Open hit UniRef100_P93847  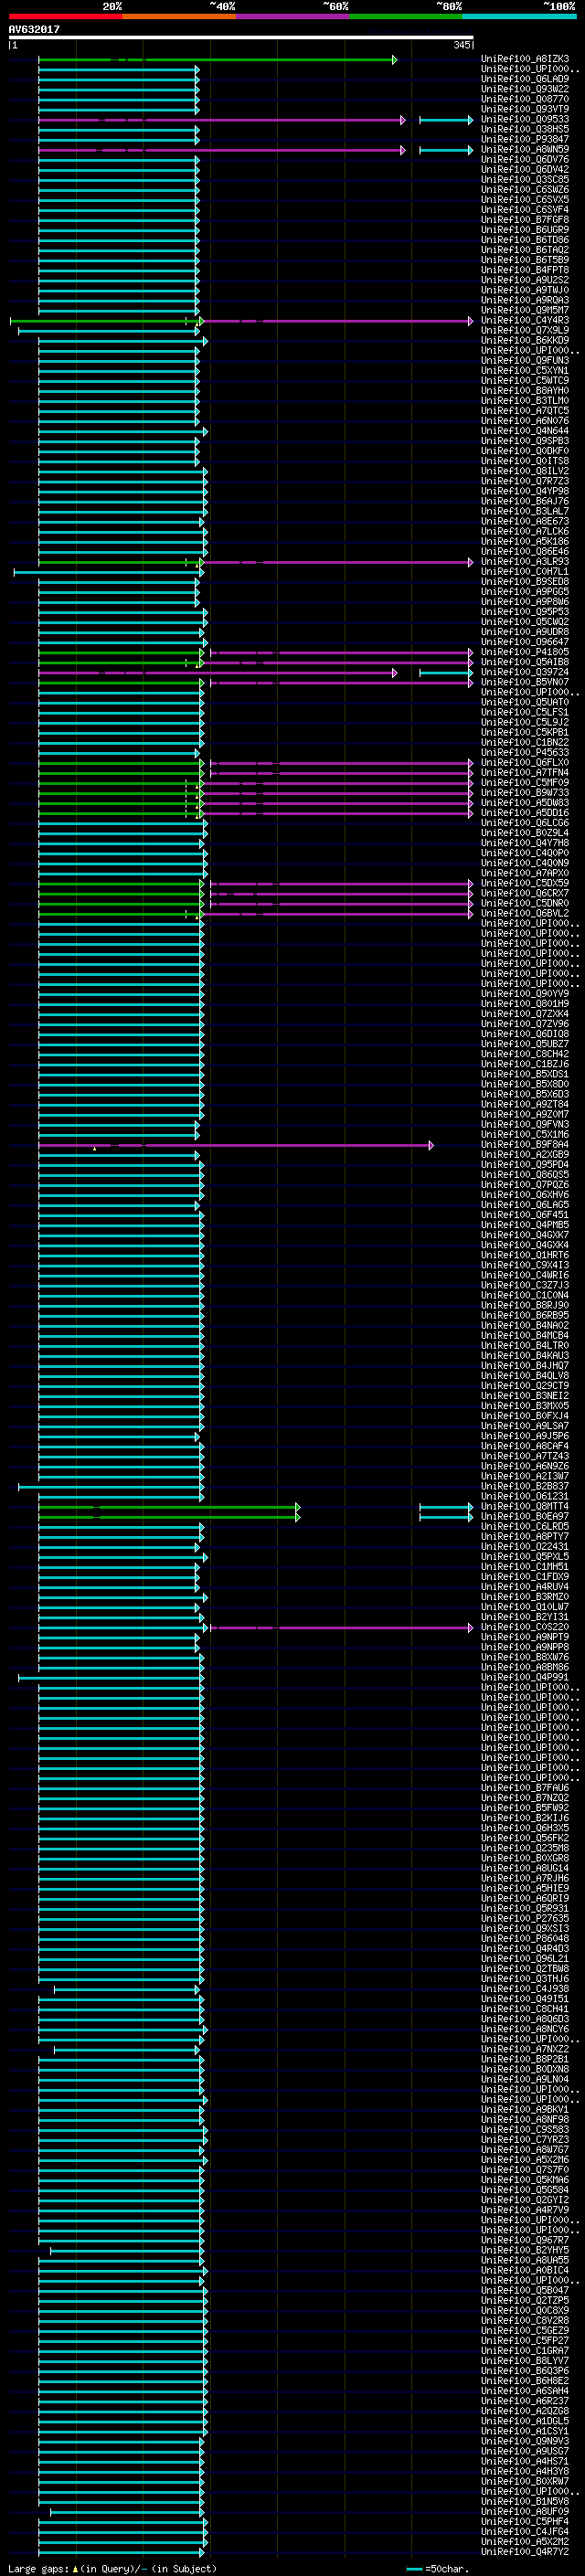pyautogui.click(x=525, y=139)
